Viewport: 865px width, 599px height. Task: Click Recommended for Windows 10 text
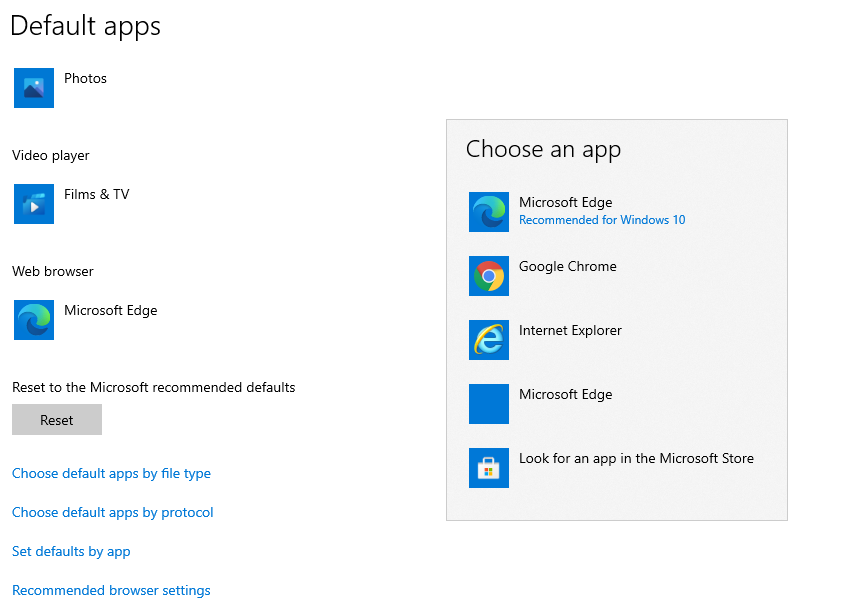(602, 220)
